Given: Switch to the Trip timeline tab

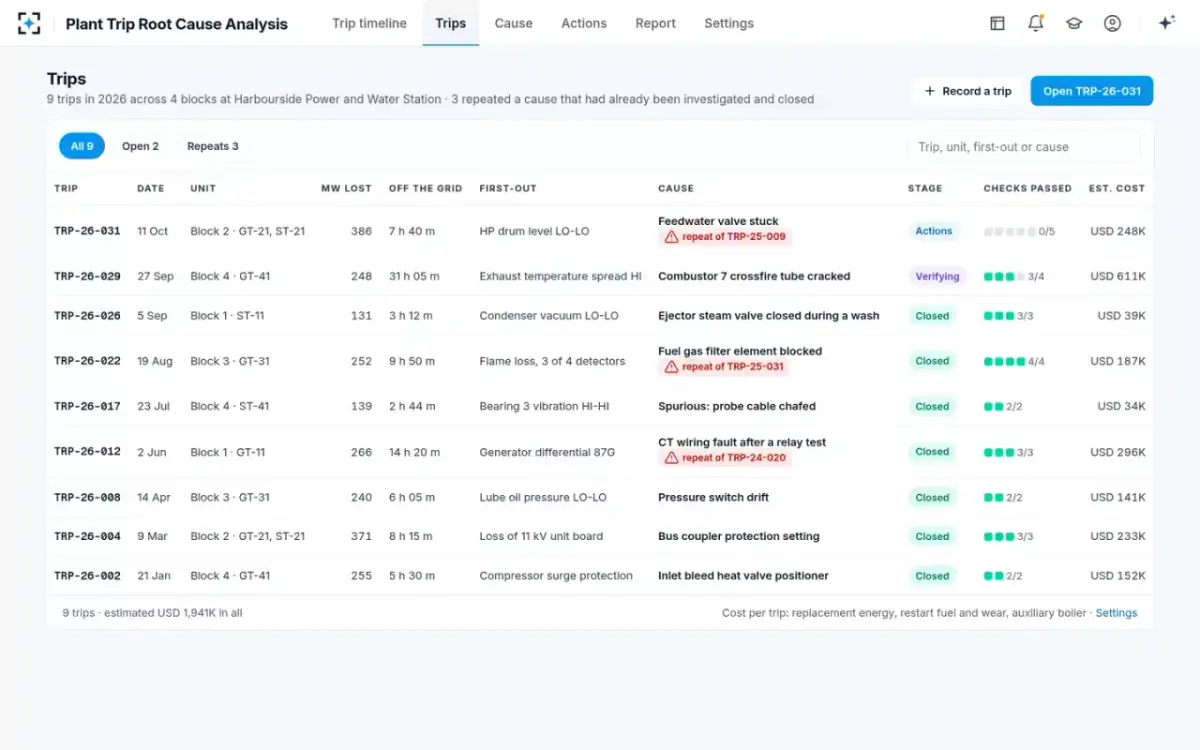Looking at the screenshot, I should point(369,23).
